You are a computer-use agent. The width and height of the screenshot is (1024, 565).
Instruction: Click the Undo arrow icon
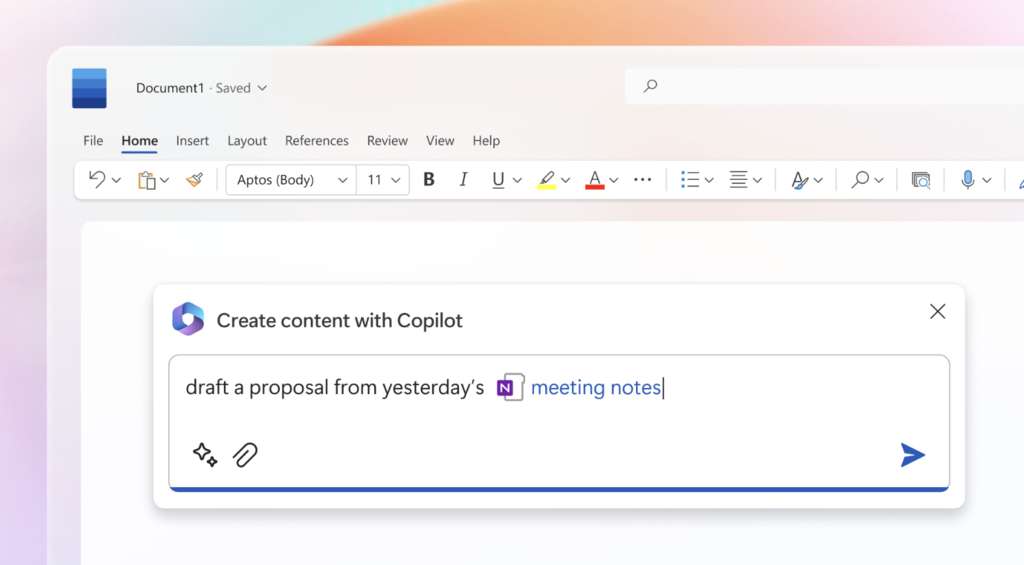pyautogui.click(x=97, y=180)
